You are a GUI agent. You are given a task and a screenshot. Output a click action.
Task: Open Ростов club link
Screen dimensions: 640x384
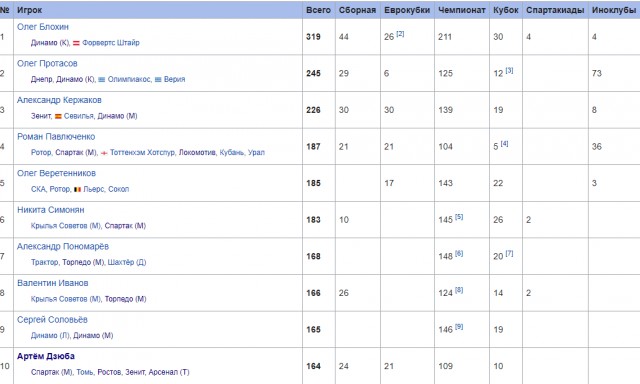(109, 372)
